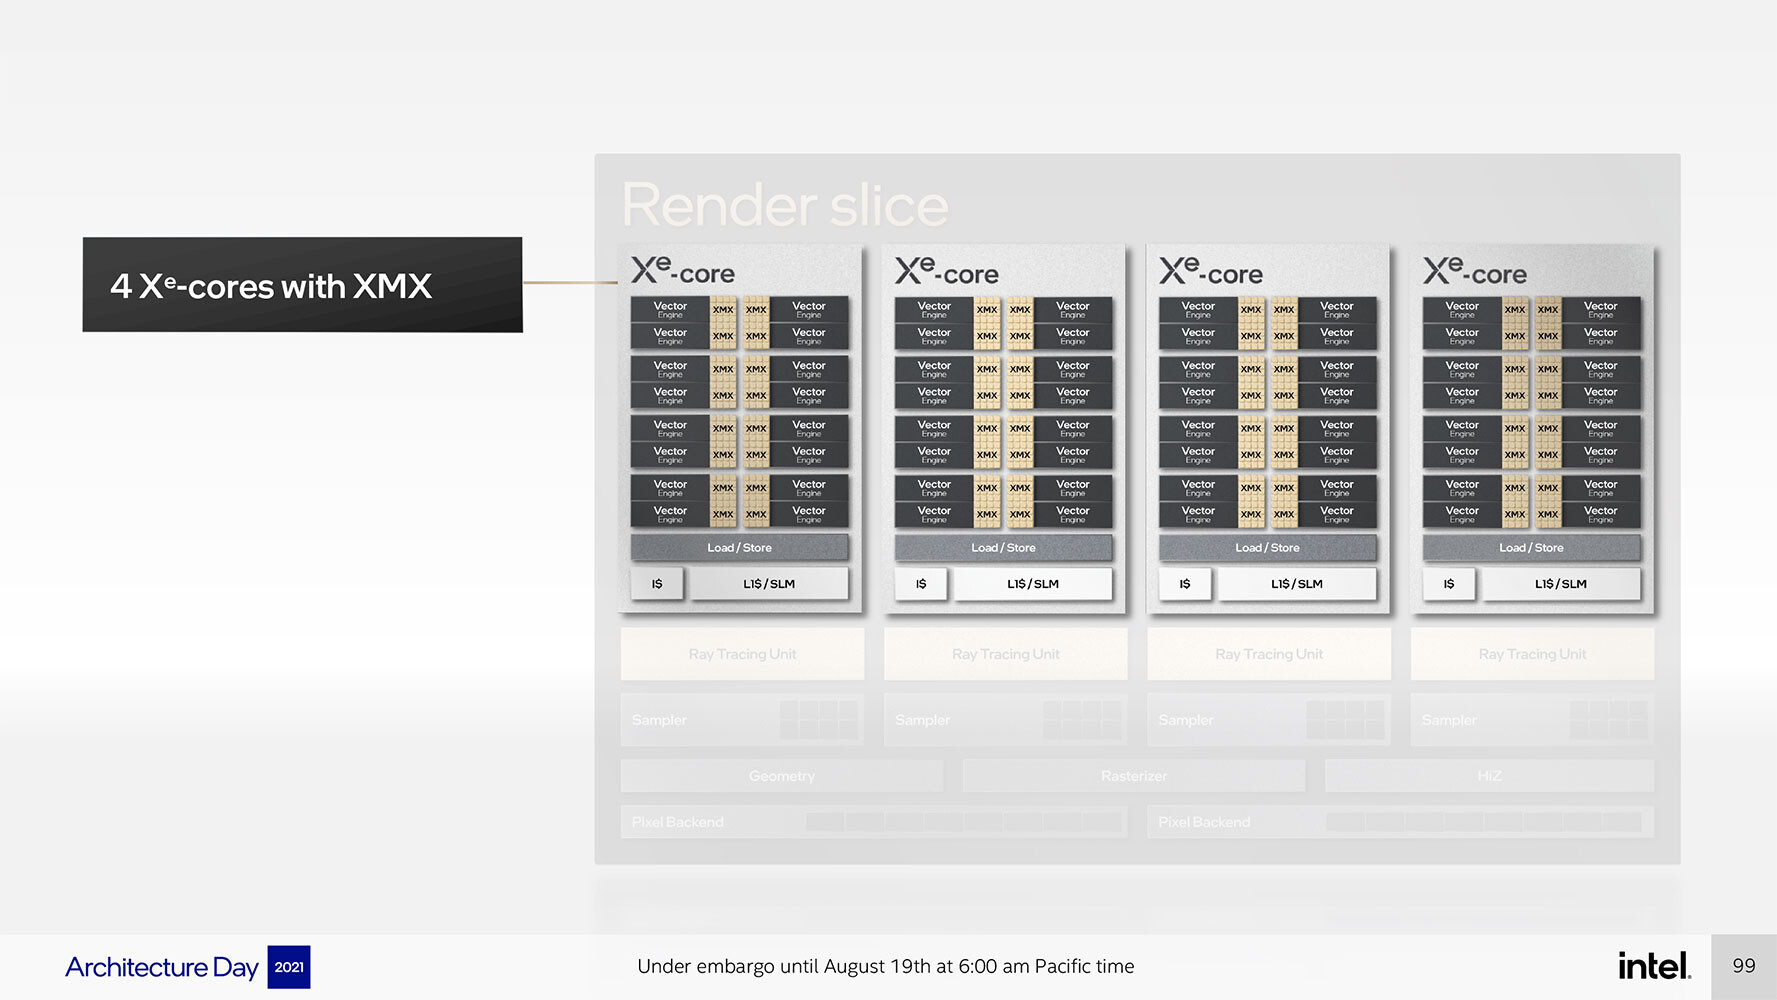The height and width of the screenshot is (1000, 1777).
Task: Click the I$ block in the third Xe-core
Action: click(1185, 584)
